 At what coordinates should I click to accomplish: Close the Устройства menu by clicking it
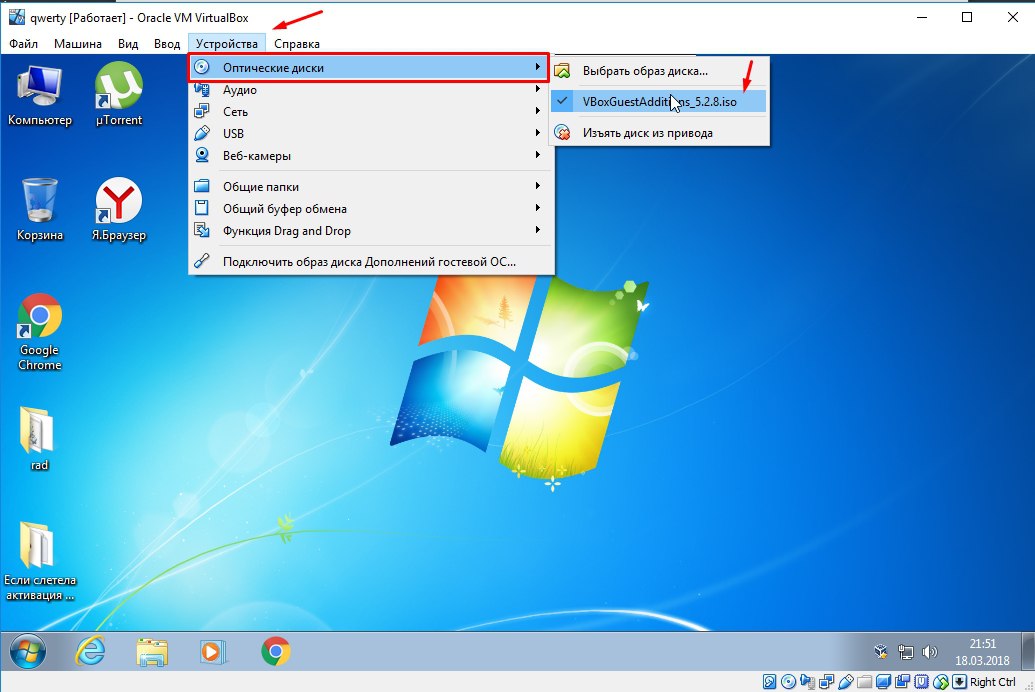(226, 44)
